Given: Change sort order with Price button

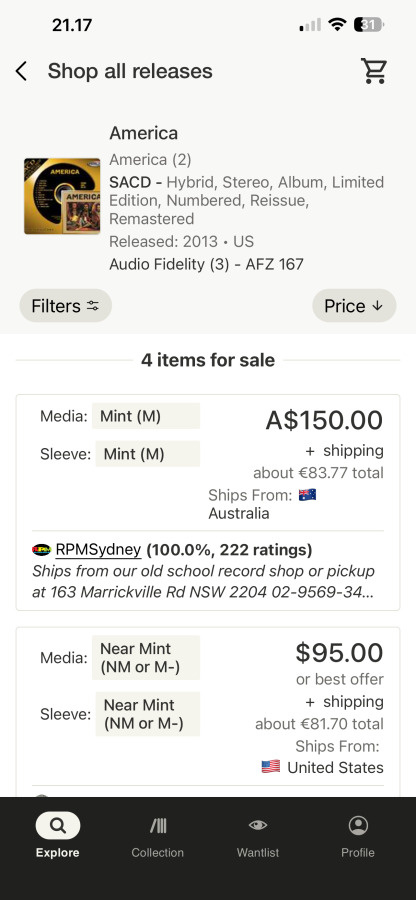Looking at the screenshot, I should click(354, 306).
